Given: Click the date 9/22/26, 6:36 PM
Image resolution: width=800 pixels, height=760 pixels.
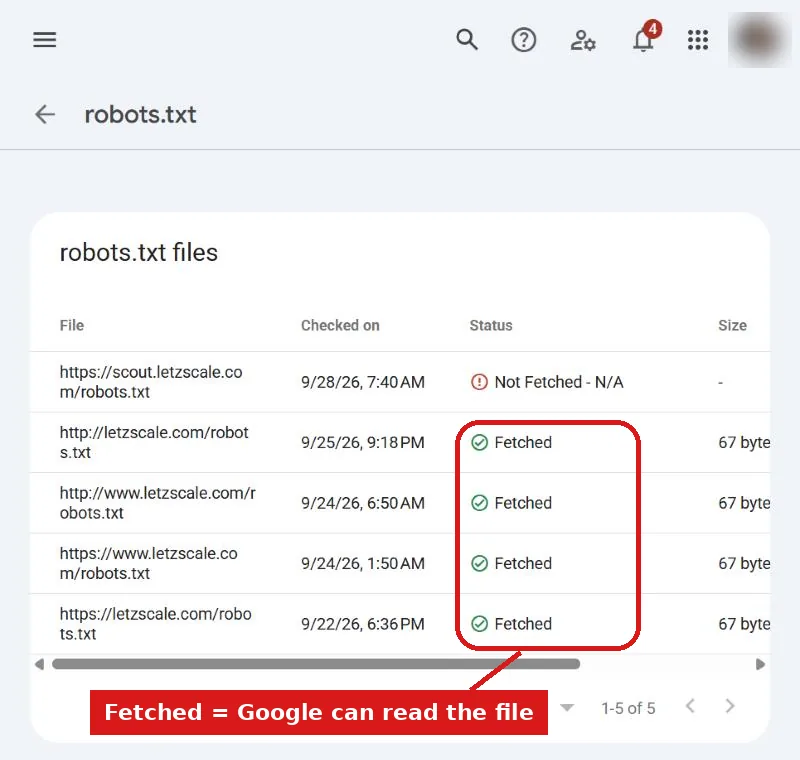Looking at the screenshot, I should click(363, 624).
